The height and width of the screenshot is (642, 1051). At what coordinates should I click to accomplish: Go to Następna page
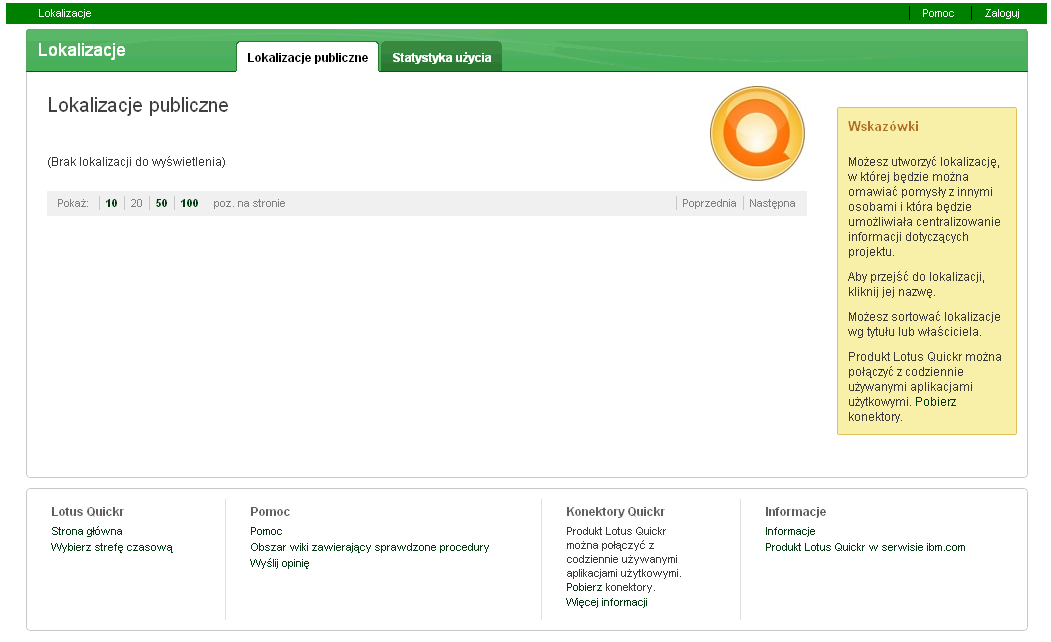click(772, 203)
